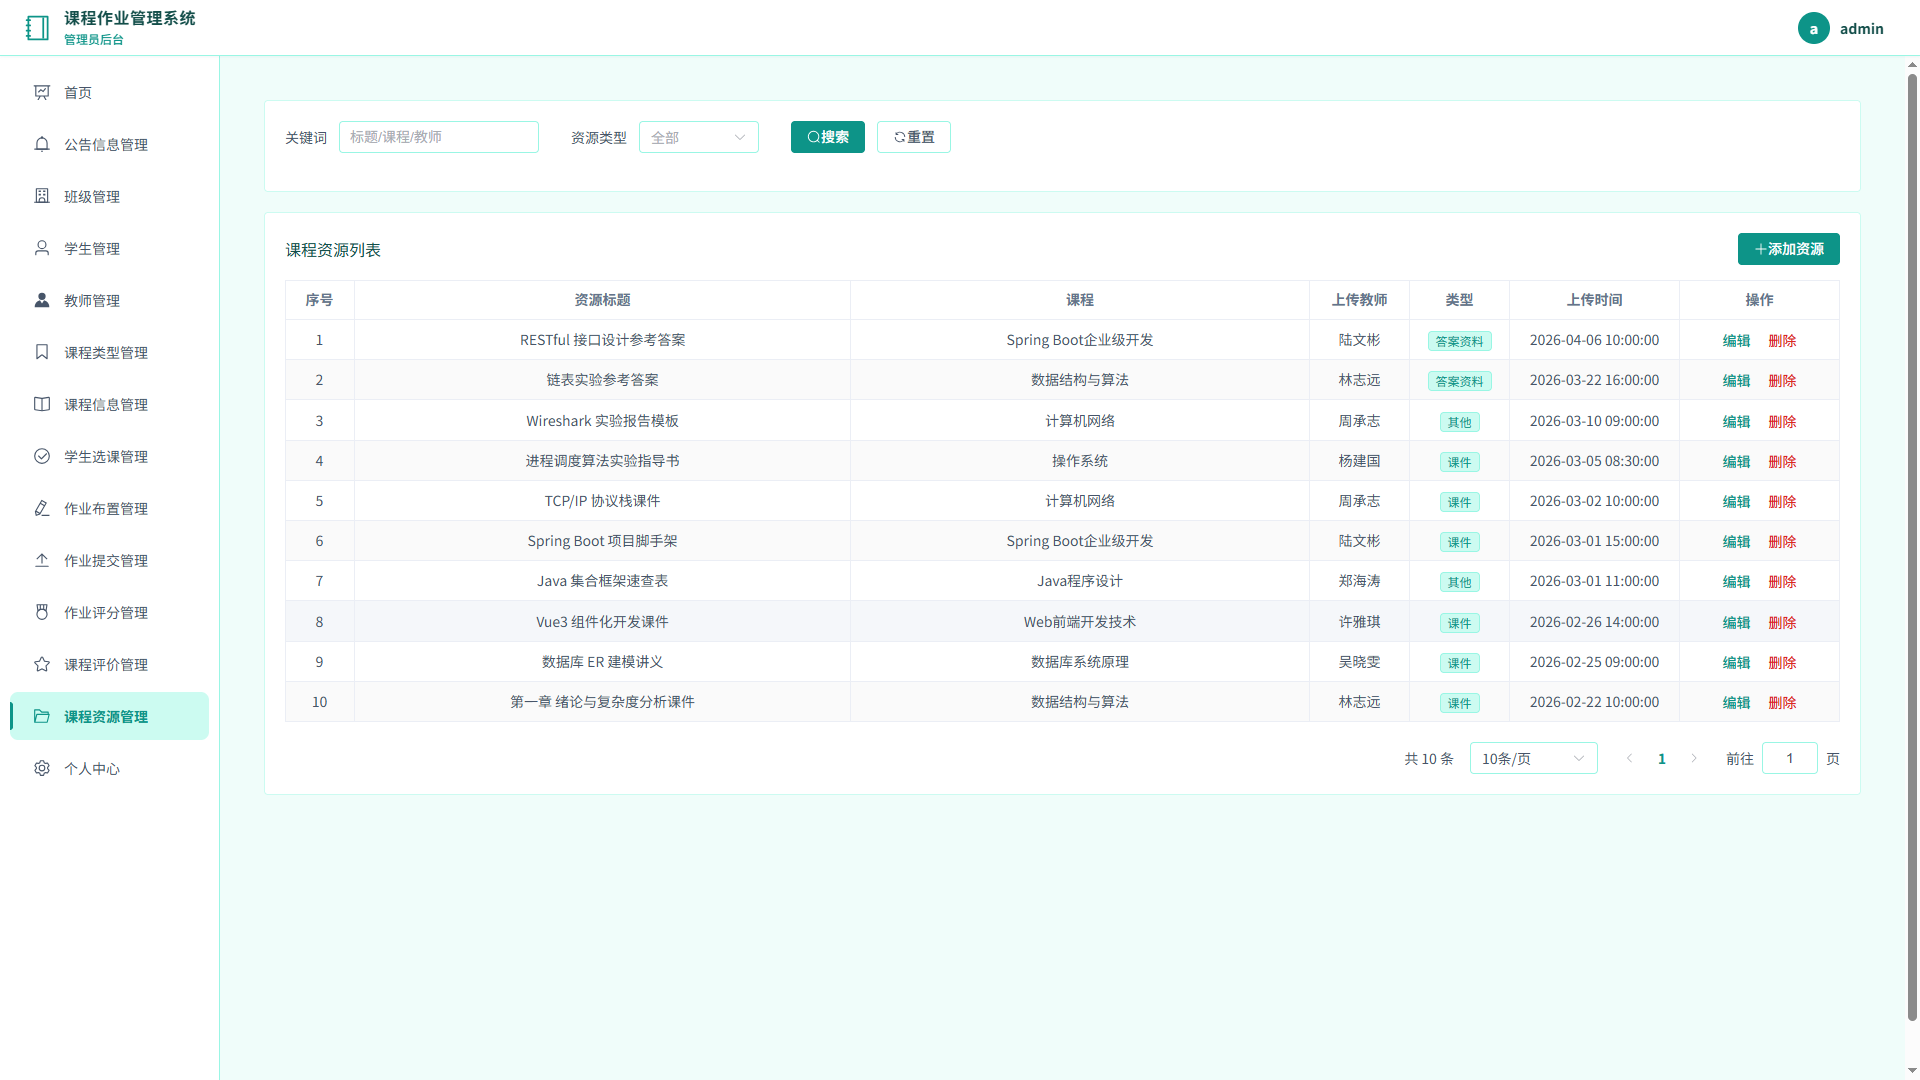Screen dimensions: 1920x1080
Task: Open 班级管理 menu item
Action: click(x=110, y=196)
